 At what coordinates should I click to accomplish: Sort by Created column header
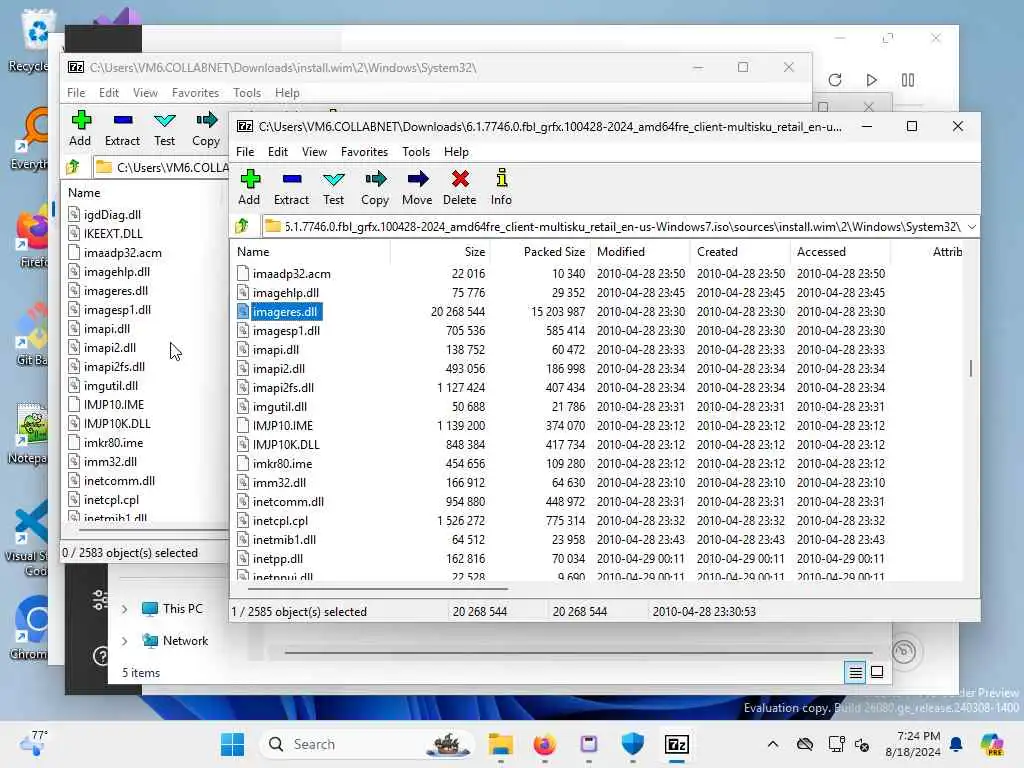740,251
